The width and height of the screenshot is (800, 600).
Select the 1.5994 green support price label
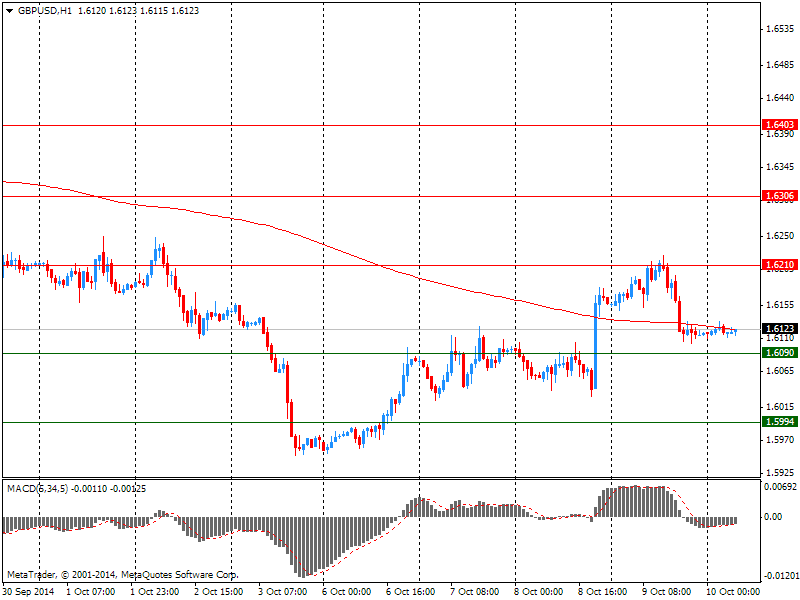click(x=780, y=422)
